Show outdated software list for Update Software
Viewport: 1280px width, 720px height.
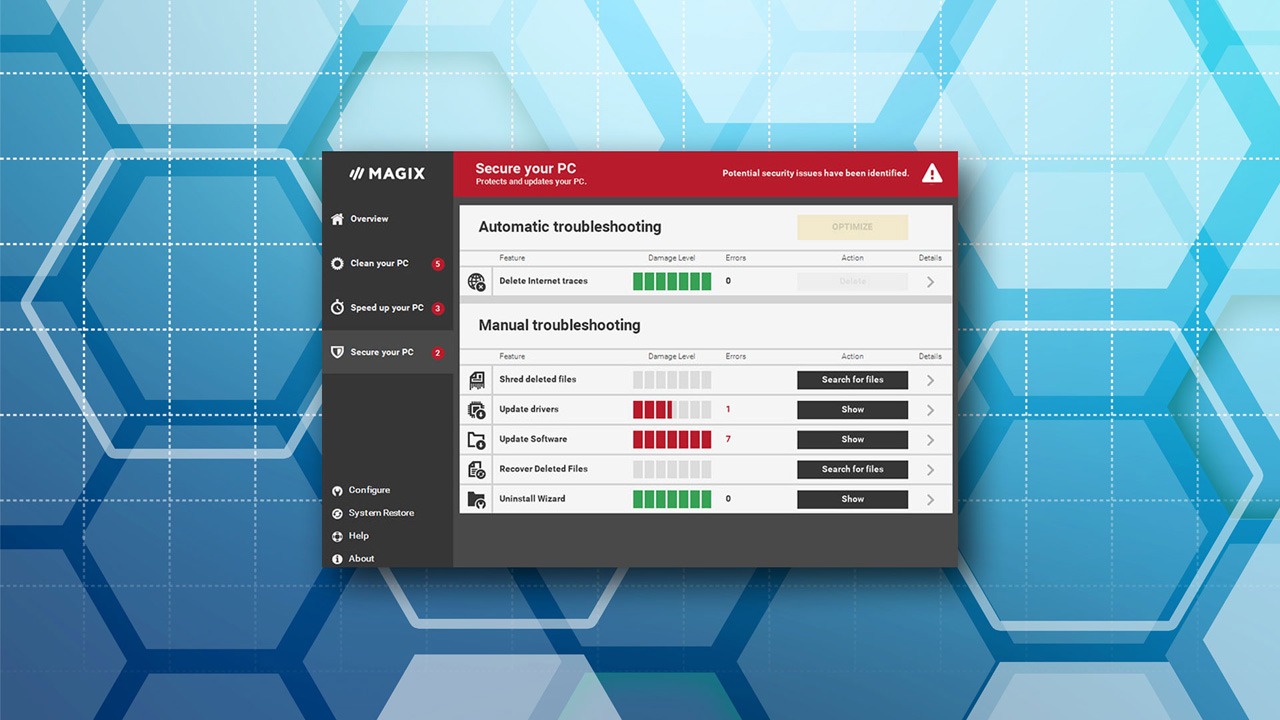(852, 439)
